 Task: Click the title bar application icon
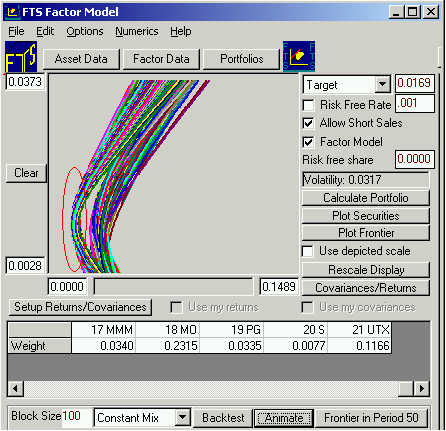click(x=13, y=12)
